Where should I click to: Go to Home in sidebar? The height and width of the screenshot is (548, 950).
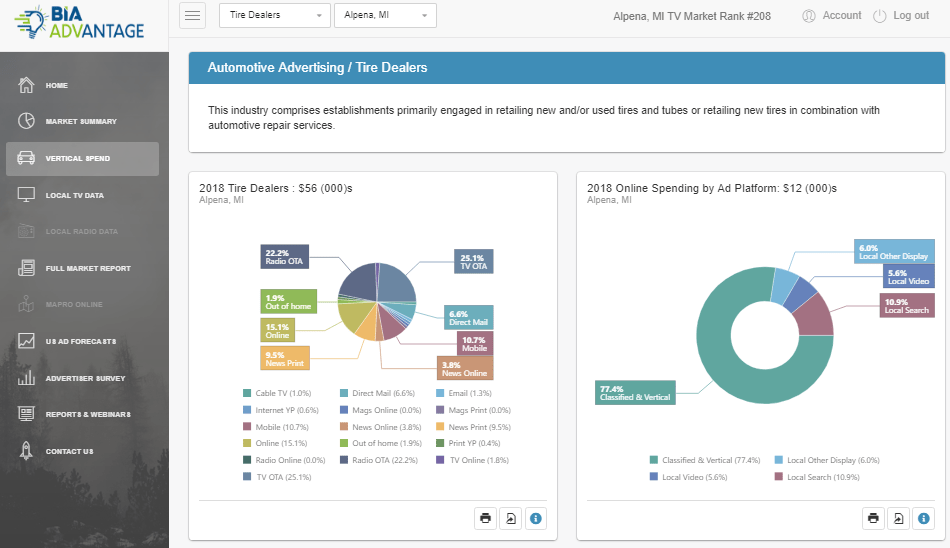(82, 85)
